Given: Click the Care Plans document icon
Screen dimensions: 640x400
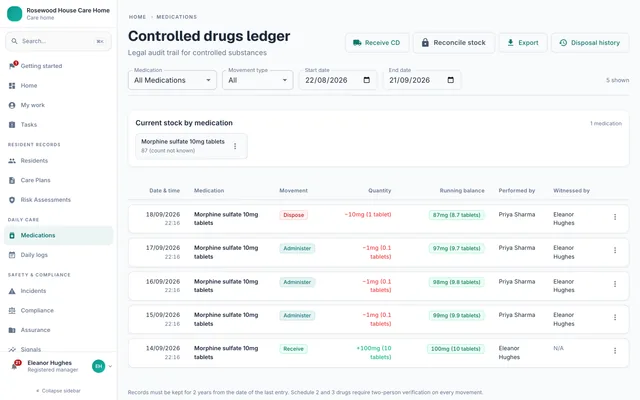Looking at the screenshot, I should (12, 180).
